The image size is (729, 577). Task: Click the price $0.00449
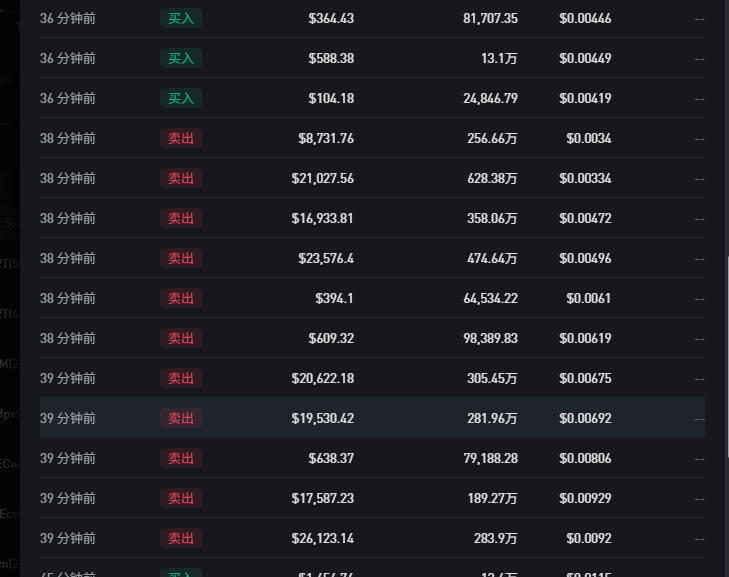tap(585, 58)
